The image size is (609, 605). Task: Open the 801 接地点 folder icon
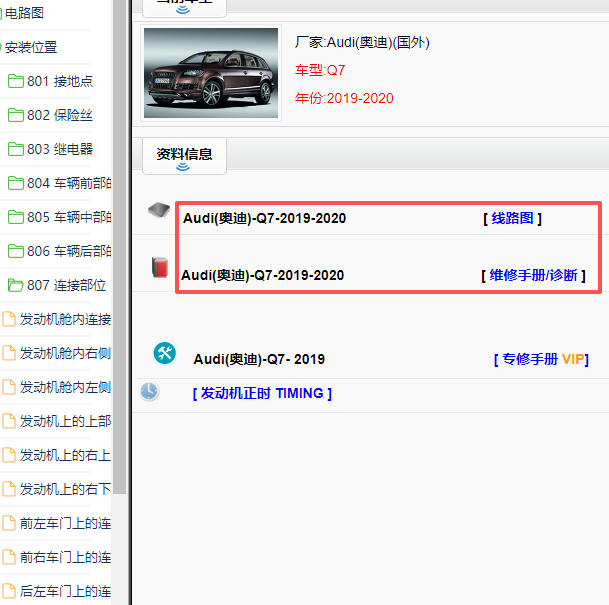(x=16, y=81)
